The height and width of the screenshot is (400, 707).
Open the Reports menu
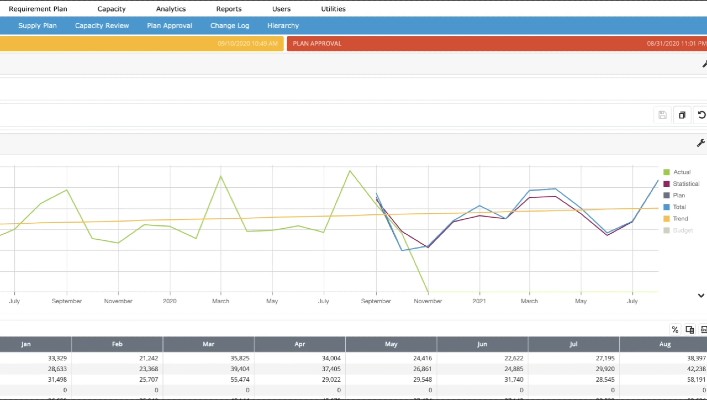pyautogui.click(x=229, y=8)
